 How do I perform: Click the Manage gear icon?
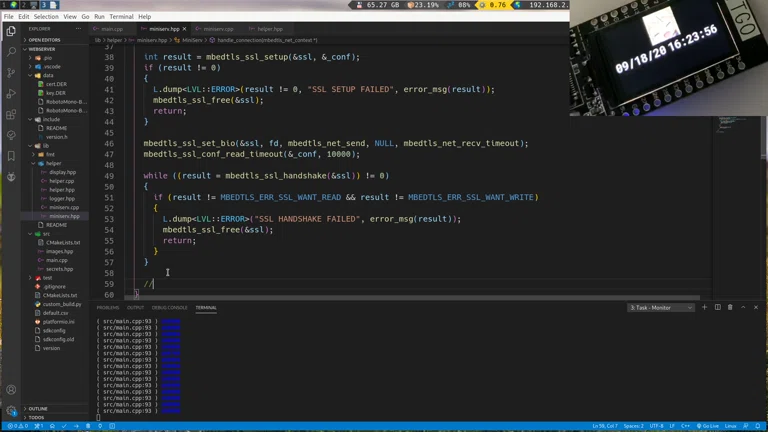pyautogui.click(x=11, y=410)
